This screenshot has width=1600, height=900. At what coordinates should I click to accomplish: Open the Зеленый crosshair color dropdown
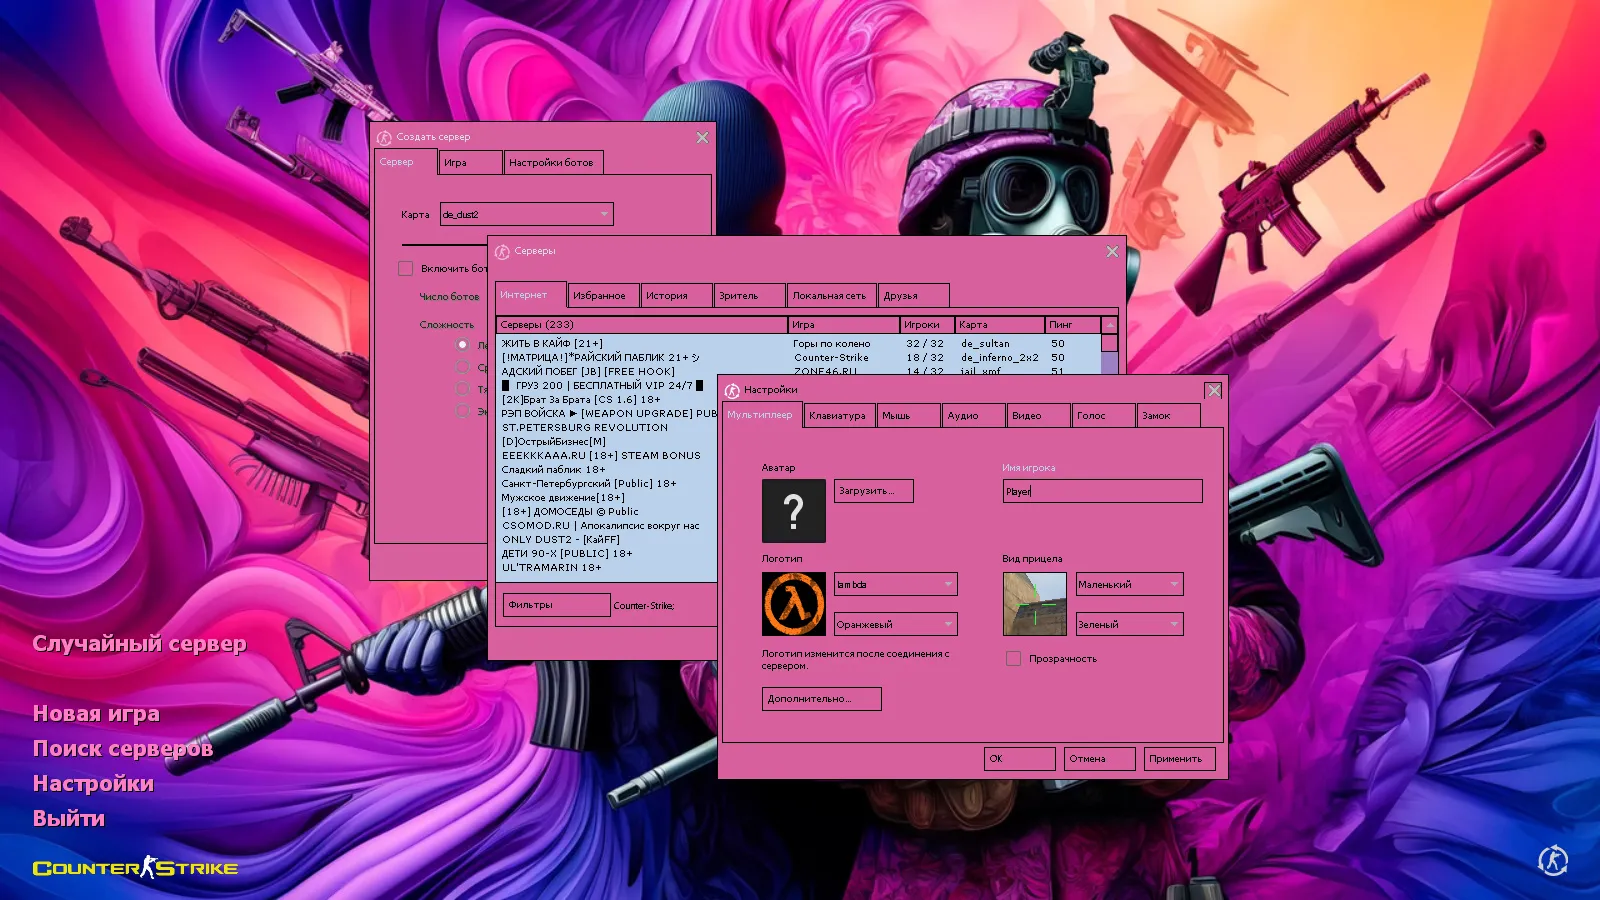(1174, 624)
